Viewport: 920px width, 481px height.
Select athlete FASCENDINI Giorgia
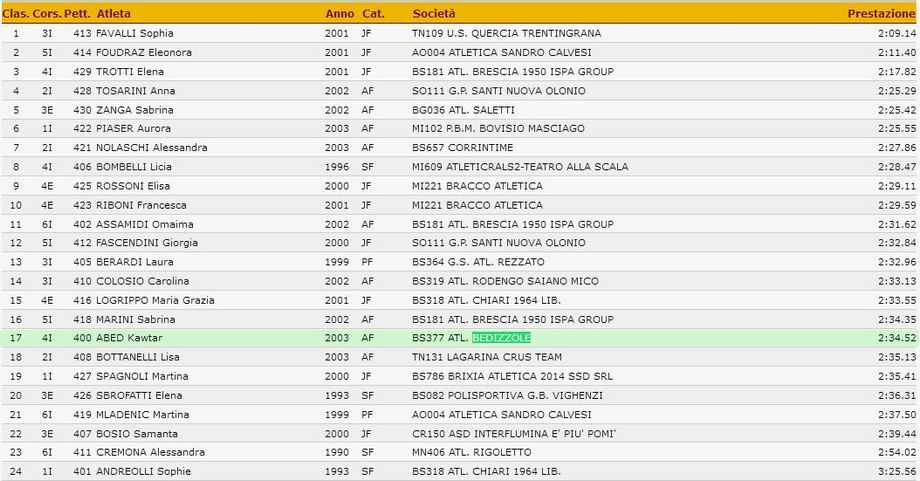click(147, 243)
